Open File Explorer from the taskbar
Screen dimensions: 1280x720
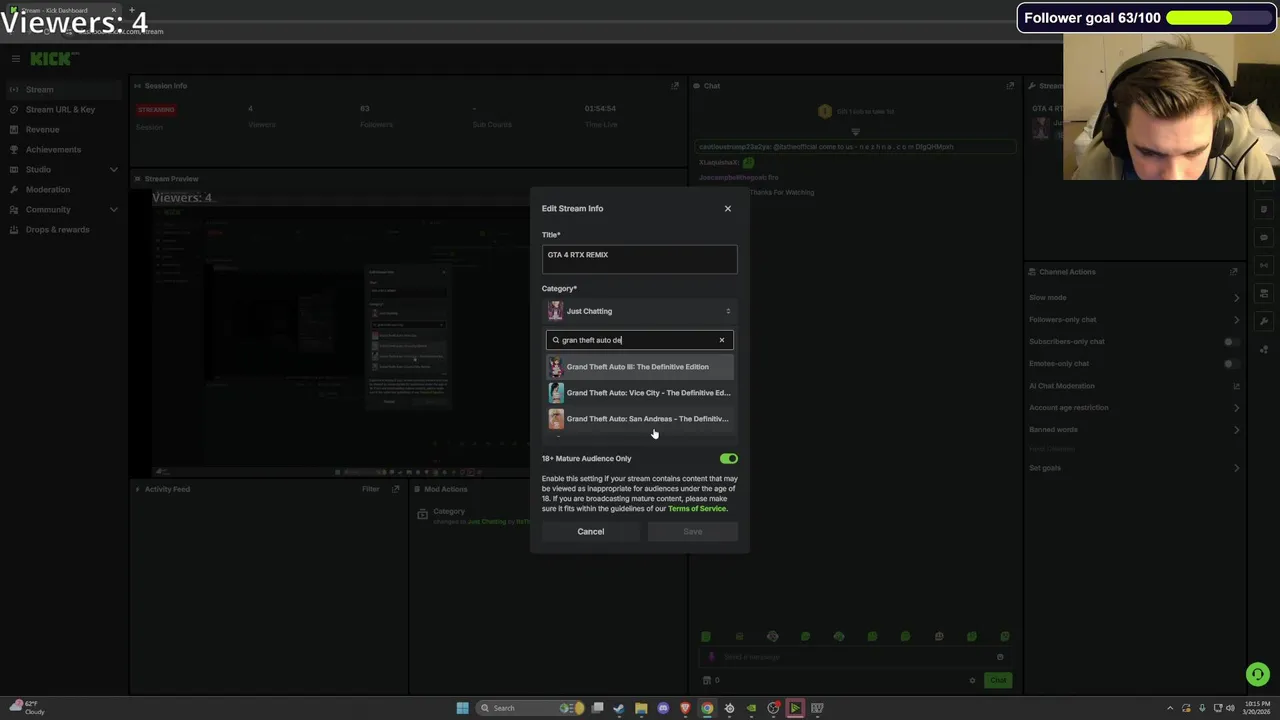coord(641,708)
